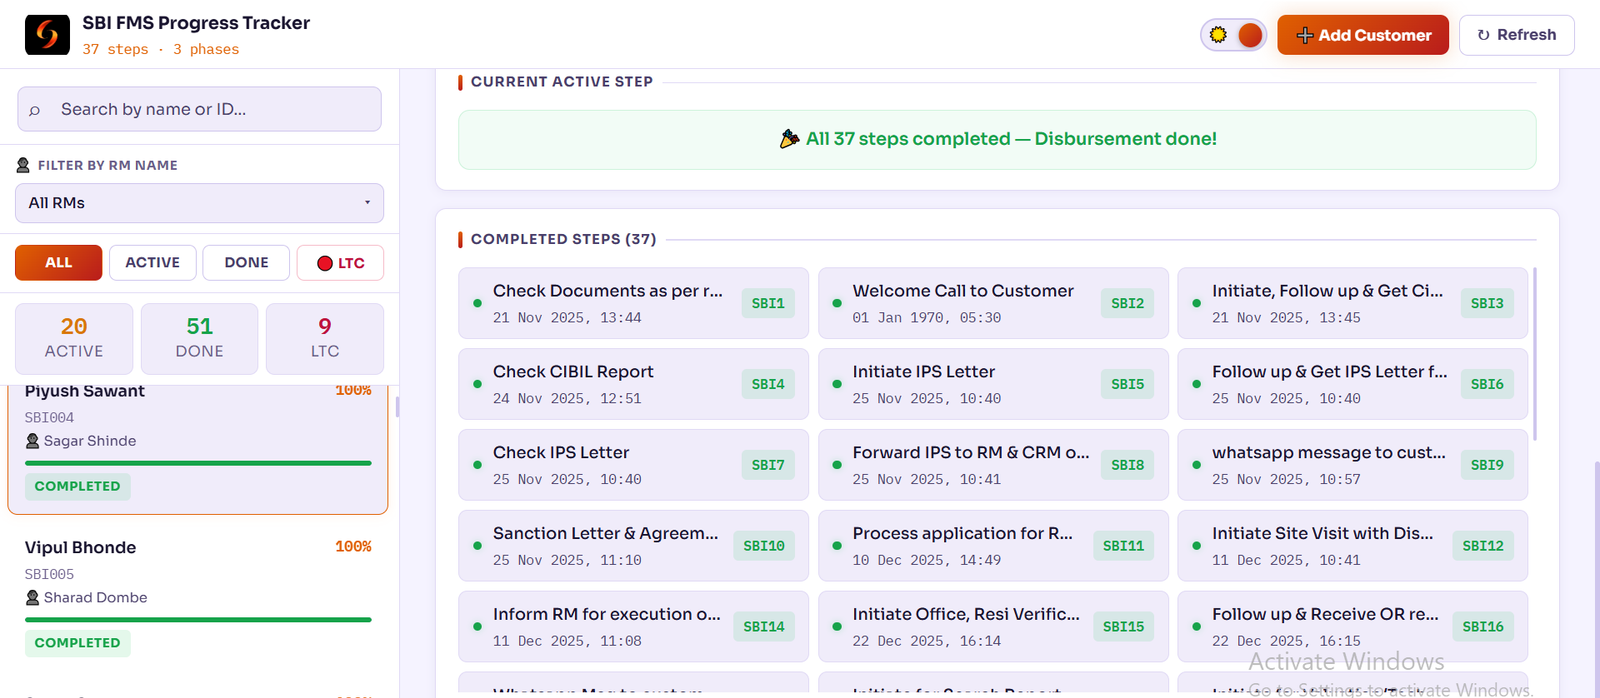Focus the Search by name or ID field
The image size is (1600, 698).
coord(199,109)
